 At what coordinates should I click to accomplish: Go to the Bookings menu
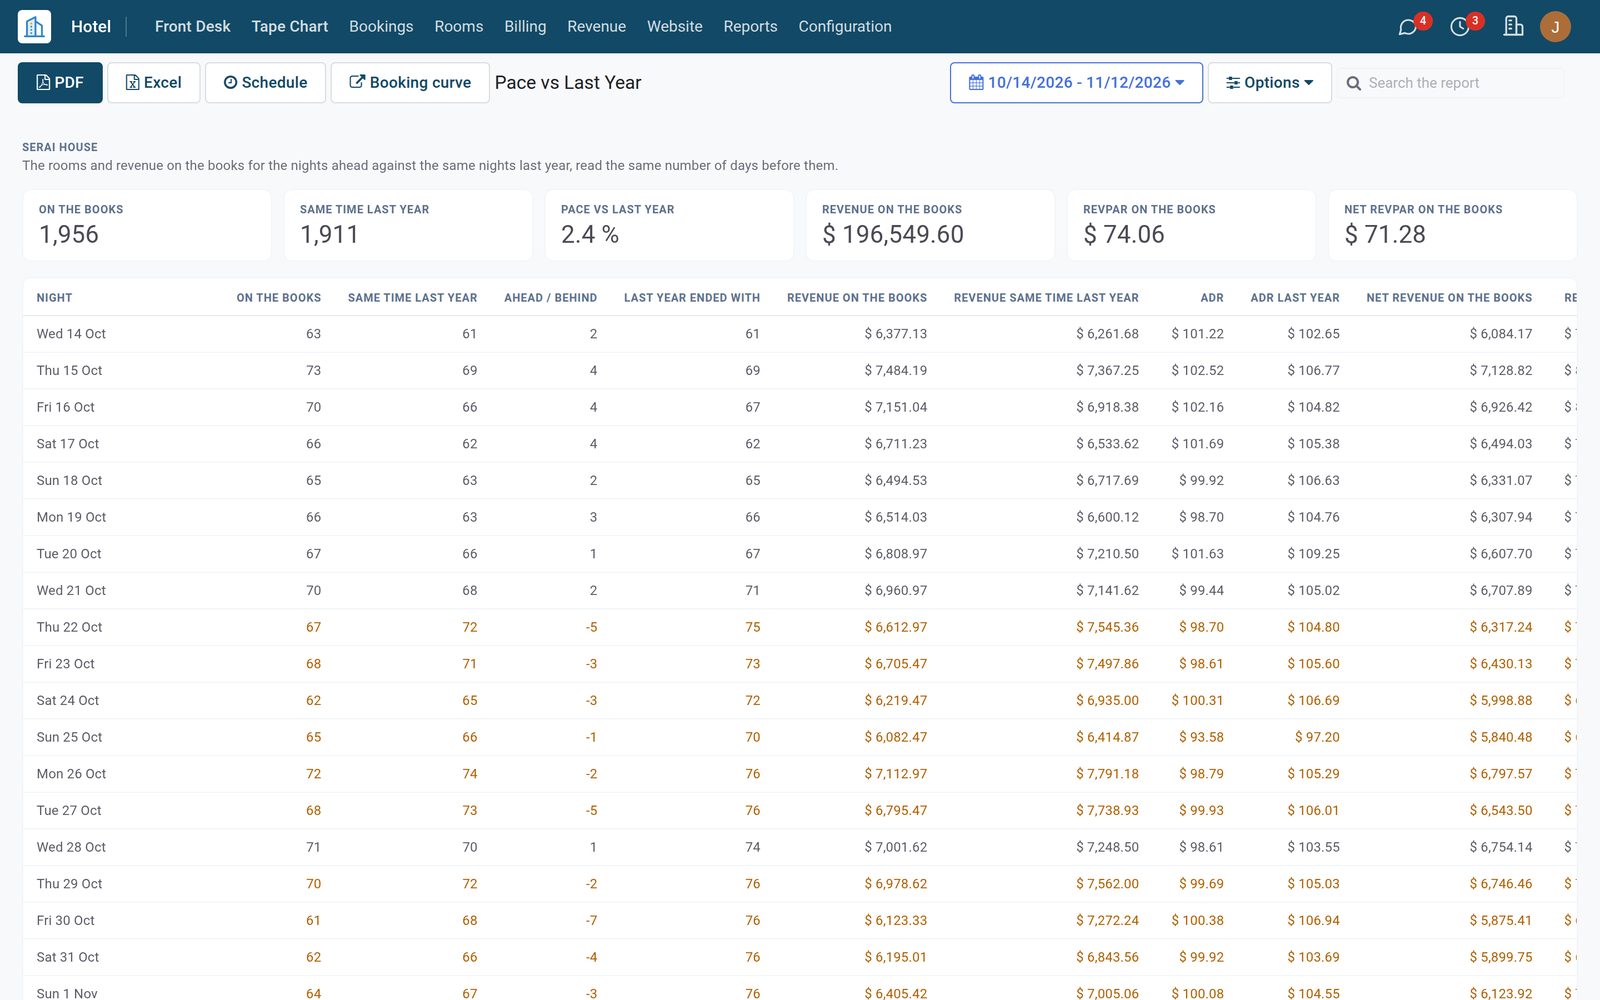[381, 26]
